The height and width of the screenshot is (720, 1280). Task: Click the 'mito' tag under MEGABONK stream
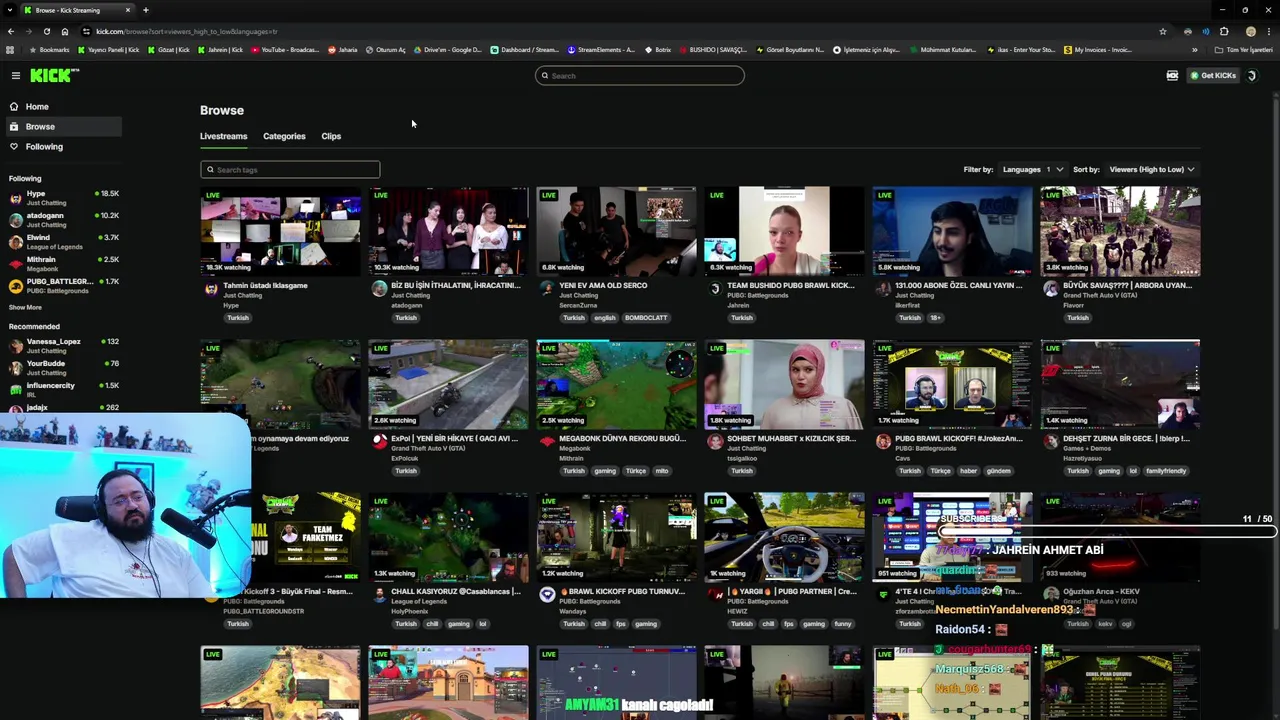click(x=662, y=471)
